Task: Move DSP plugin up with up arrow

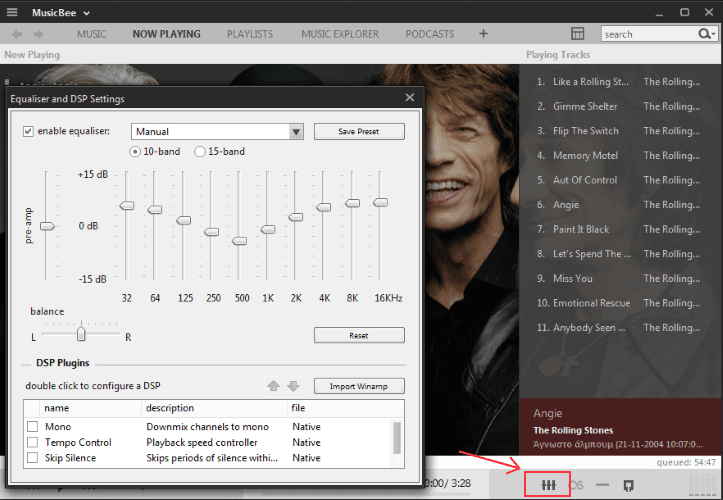Action: click(x=273, y=386)
